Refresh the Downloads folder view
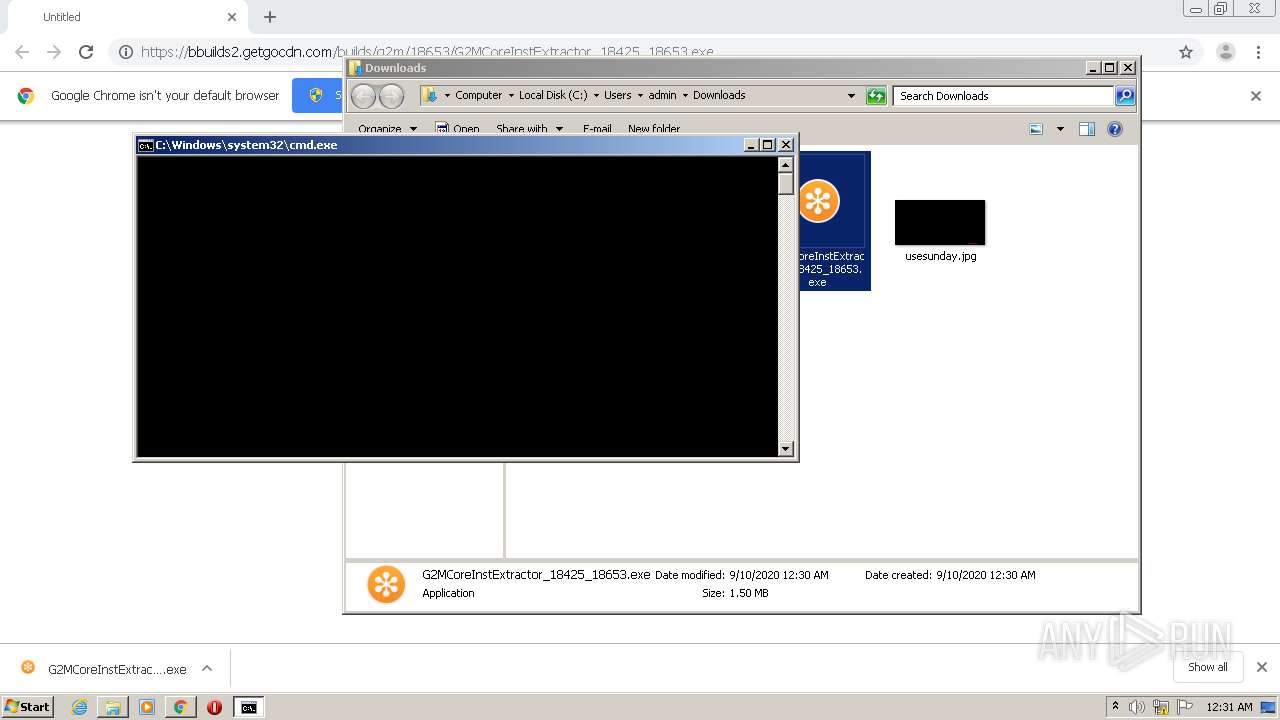 click(876, 96)
